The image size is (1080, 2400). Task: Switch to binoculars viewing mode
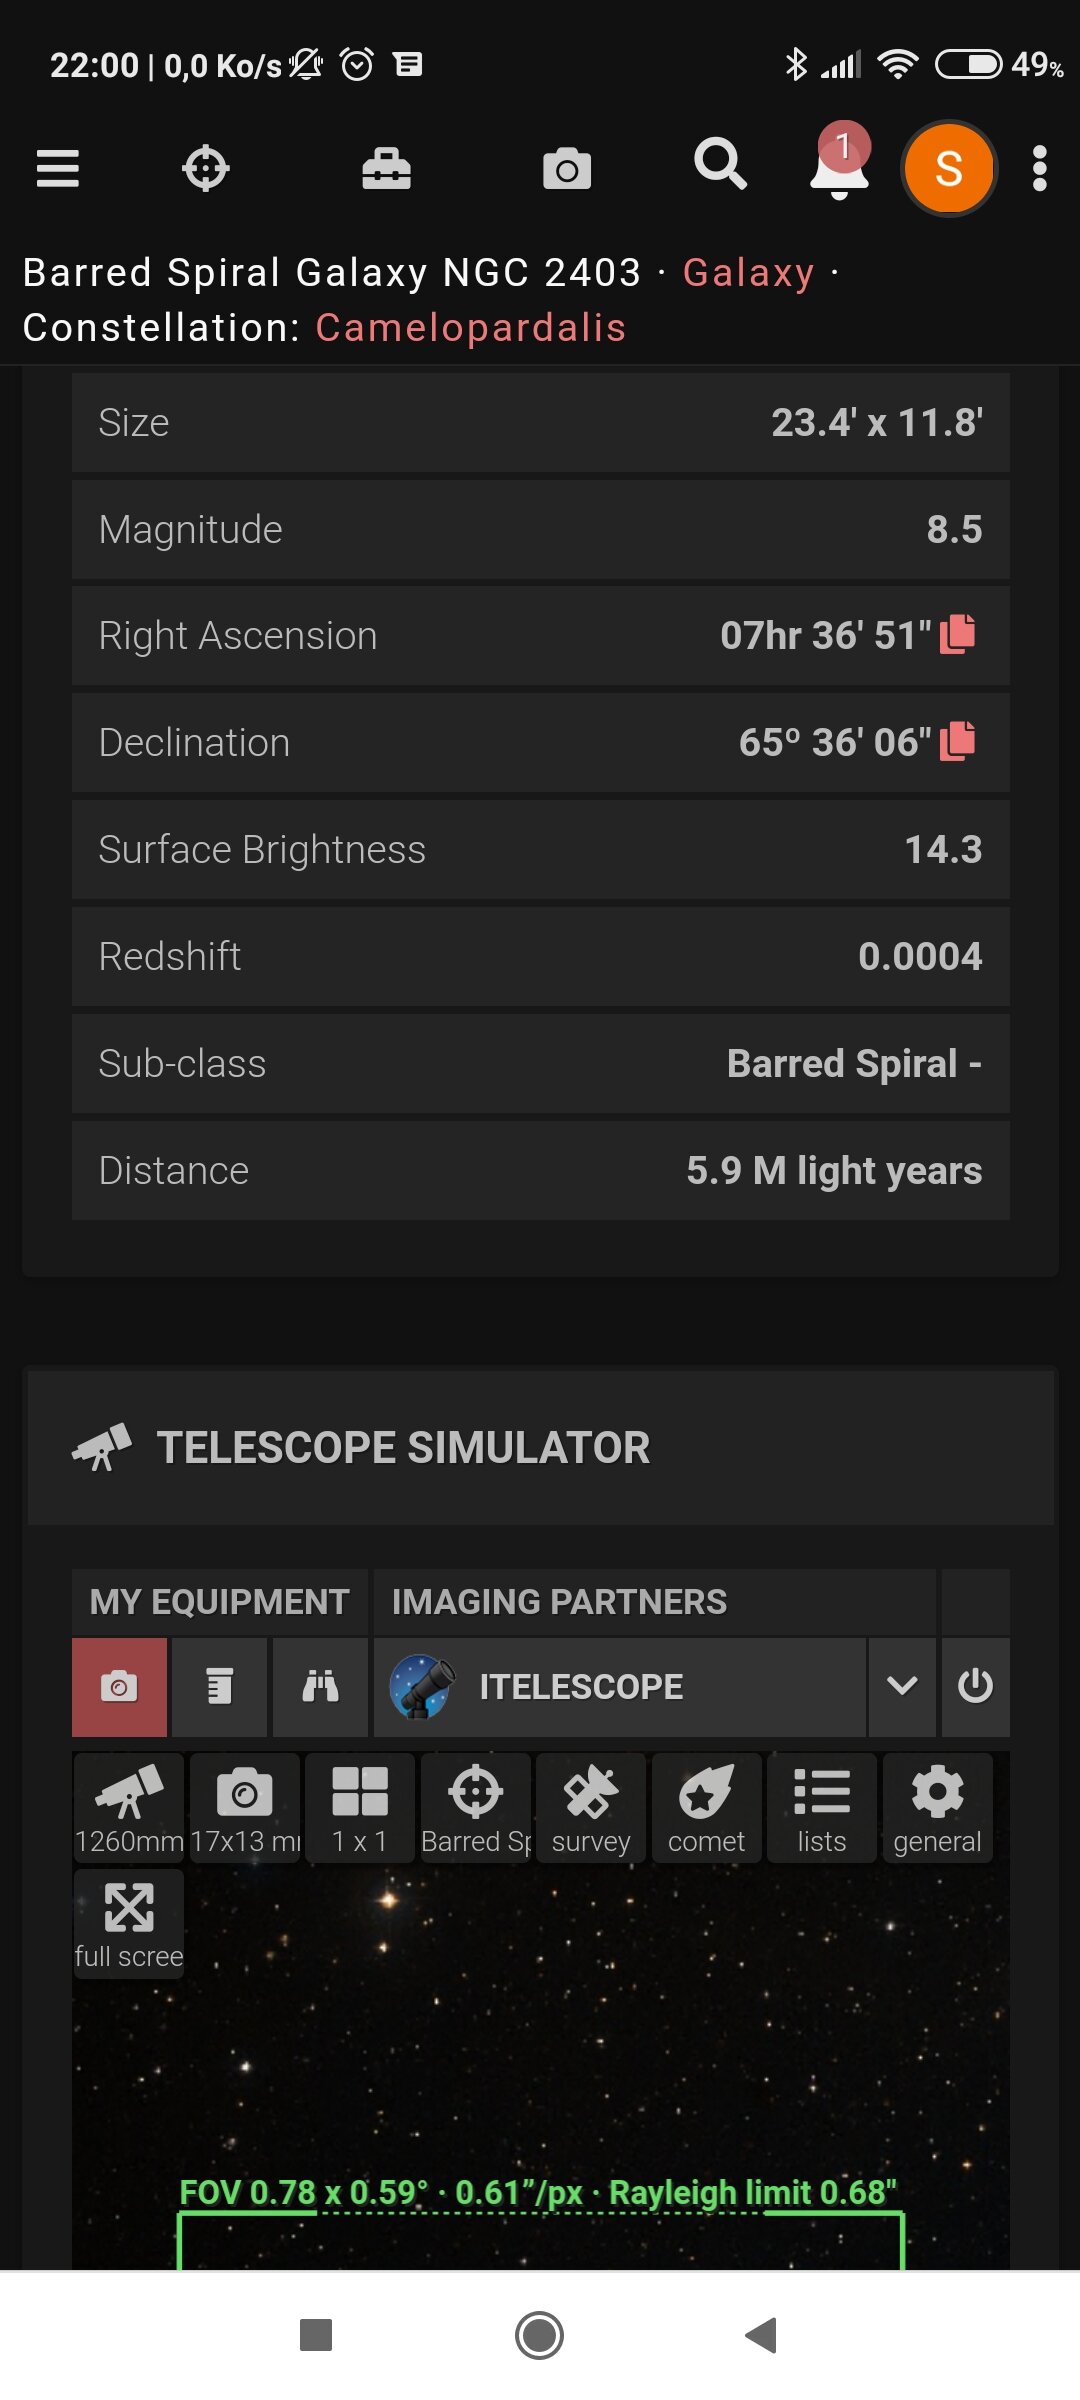[320, 1686]
